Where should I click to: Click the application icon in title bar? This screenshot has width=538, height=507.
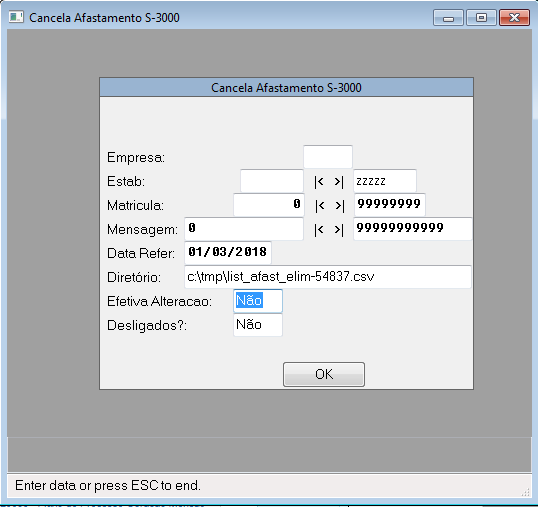[16, 17]
